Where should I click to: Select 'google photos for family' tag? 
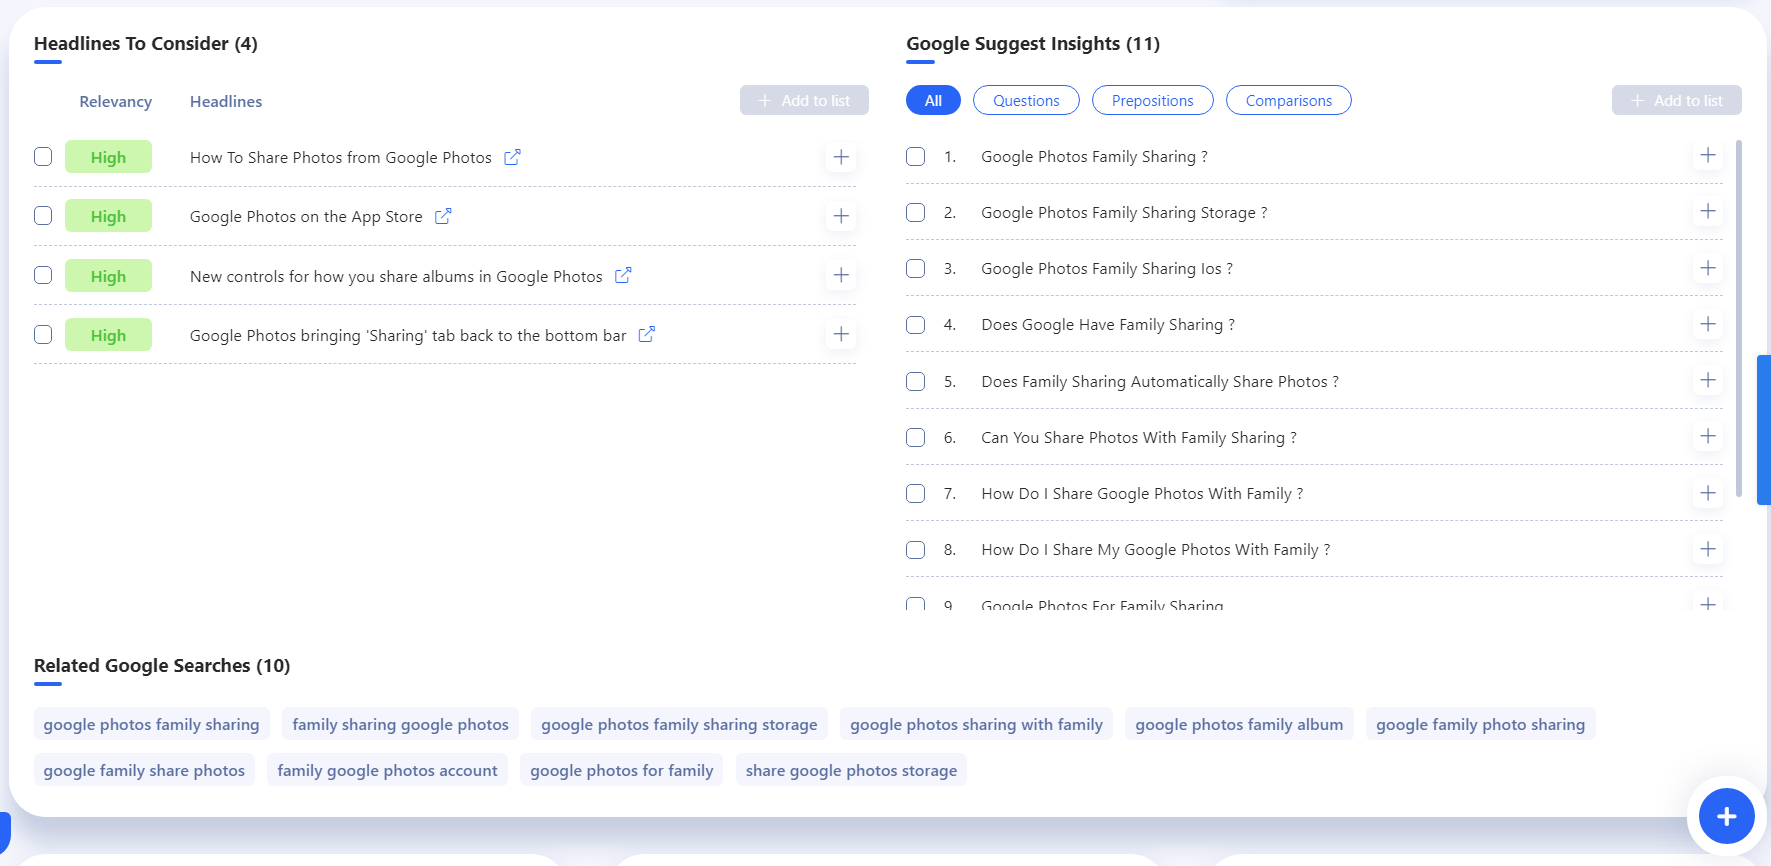pyautogui.click(x=621, y=770)
